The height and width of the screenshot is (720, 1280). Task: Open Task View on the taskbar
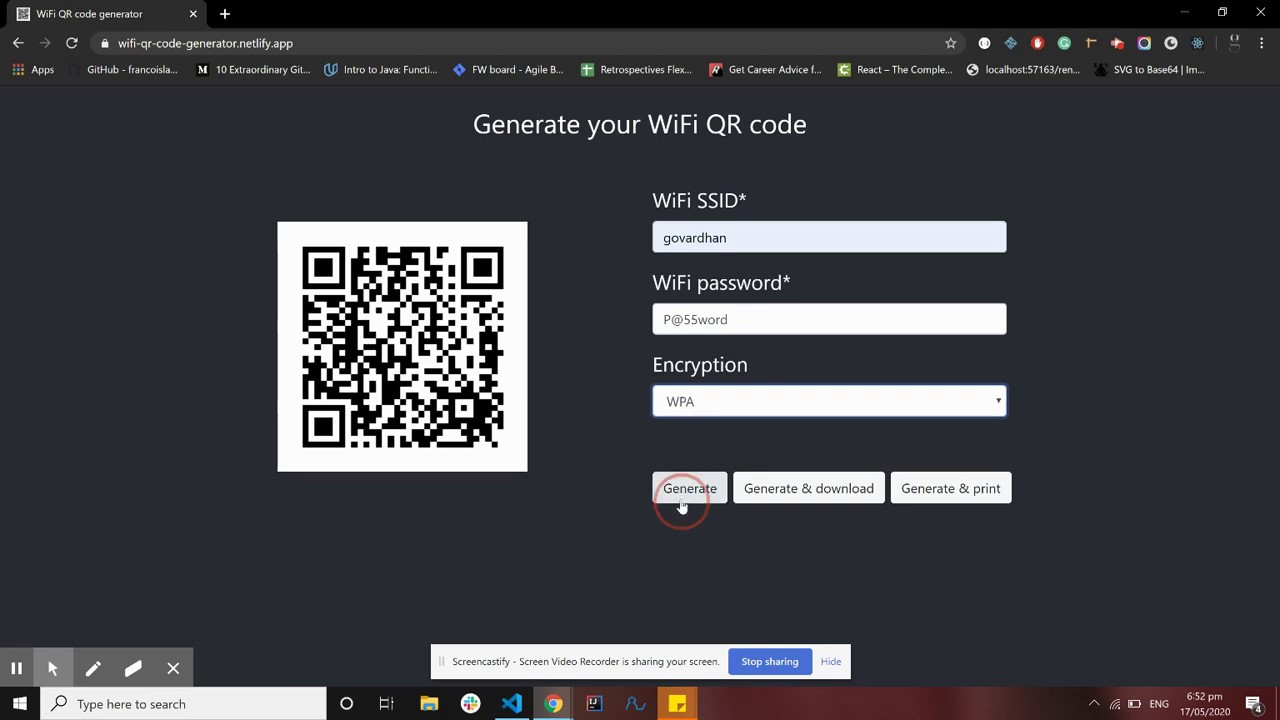(x=386, y=704)
